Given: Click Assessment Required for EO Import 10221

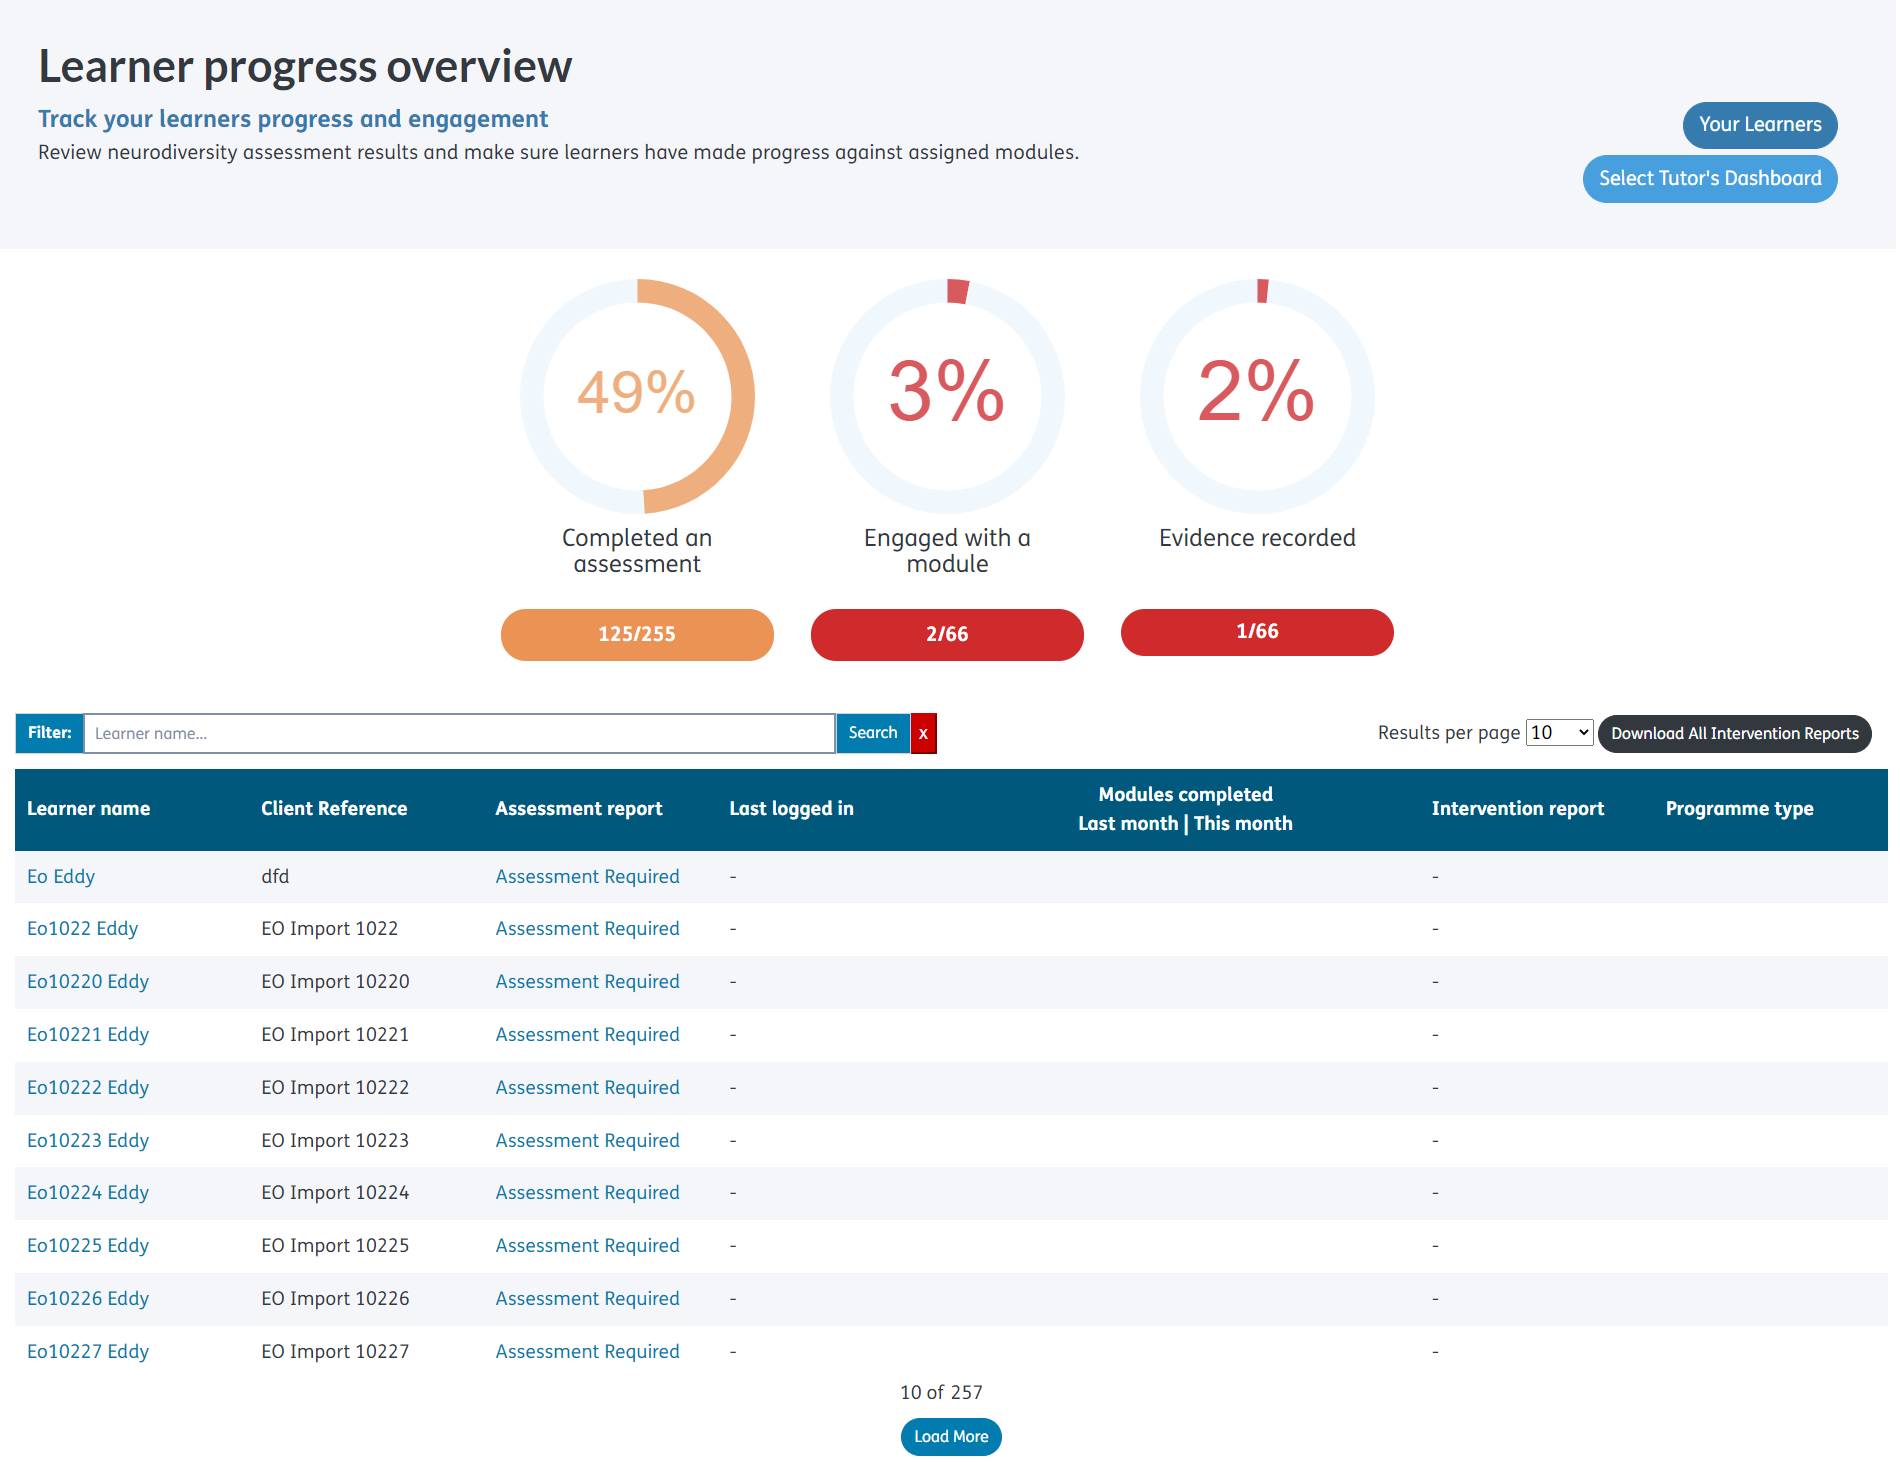Looking at the screenshot, I should pyautogui.click(x=587, y=1035).
